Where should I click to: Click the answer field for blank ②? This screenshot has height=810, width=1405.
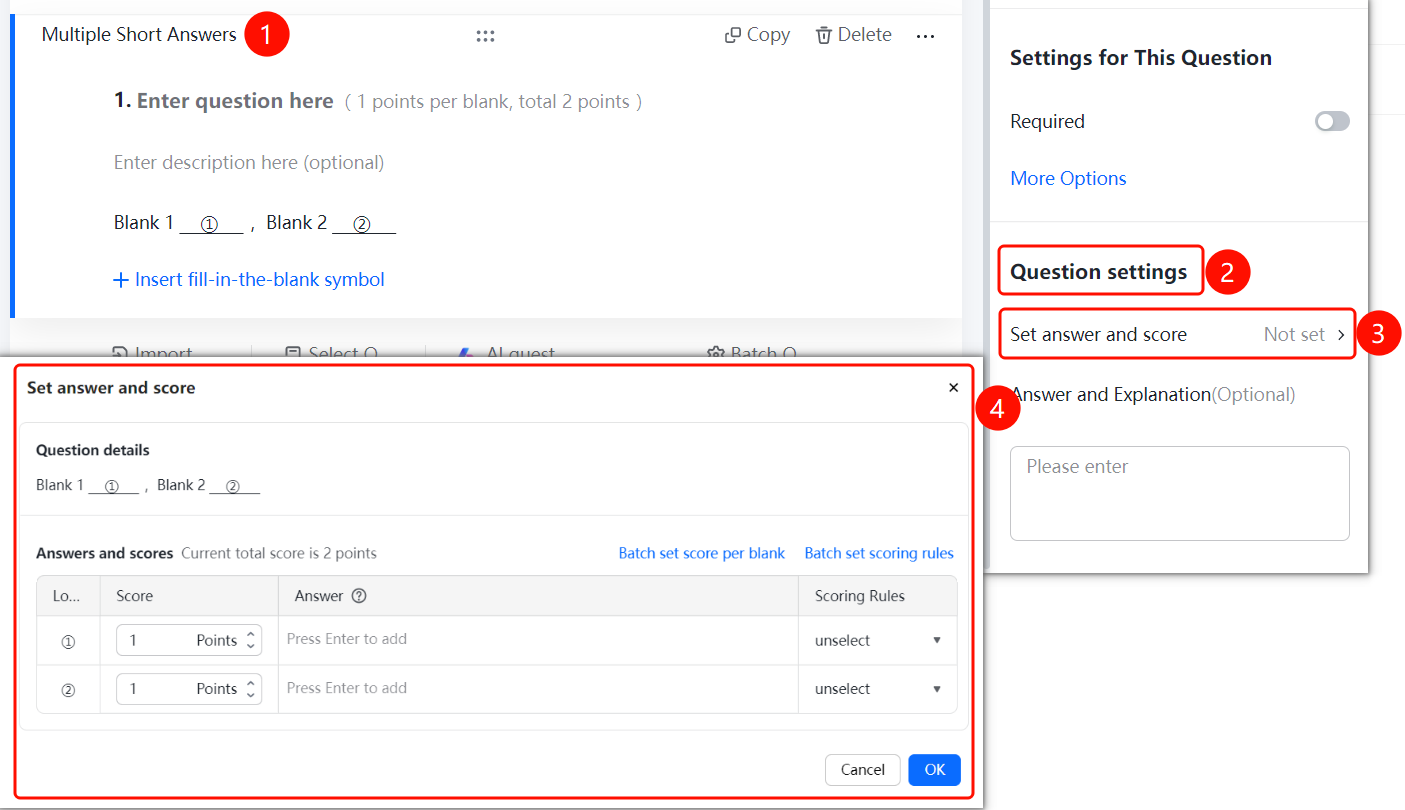[538, 688]
